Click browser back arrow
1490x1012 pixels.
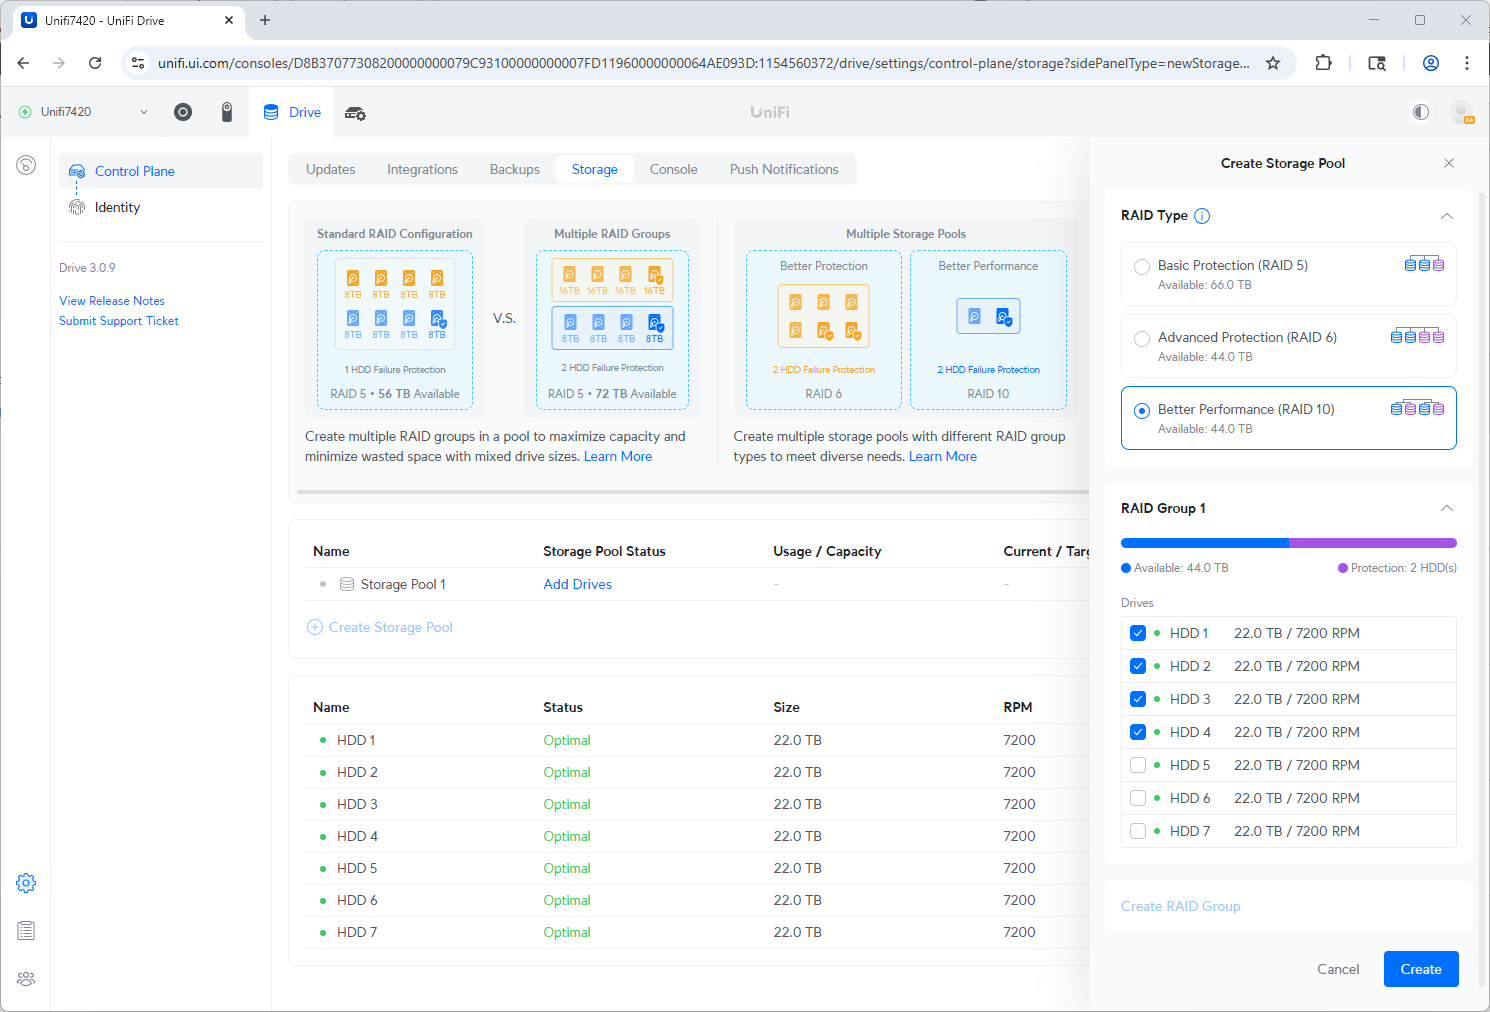pyautogui.click(x=23, y=63)
